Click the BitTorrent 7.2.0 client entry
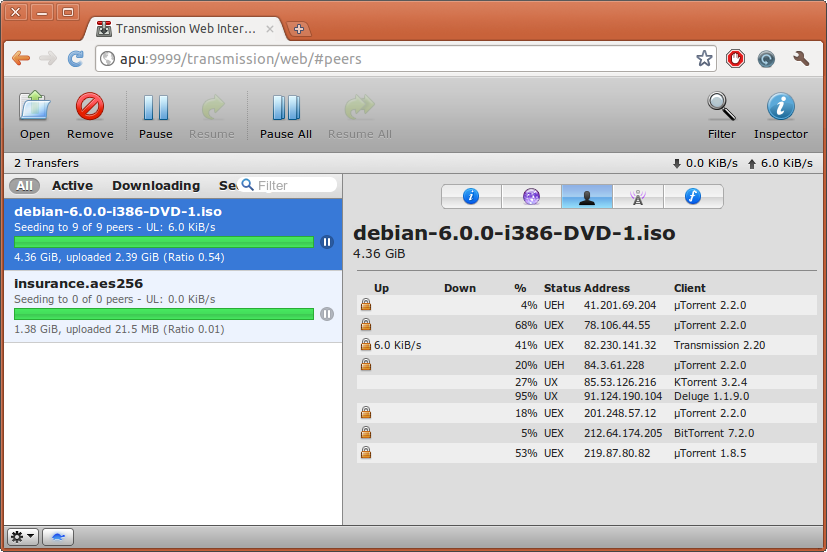The width and height of the screenshot is (827, 552). 714,433
